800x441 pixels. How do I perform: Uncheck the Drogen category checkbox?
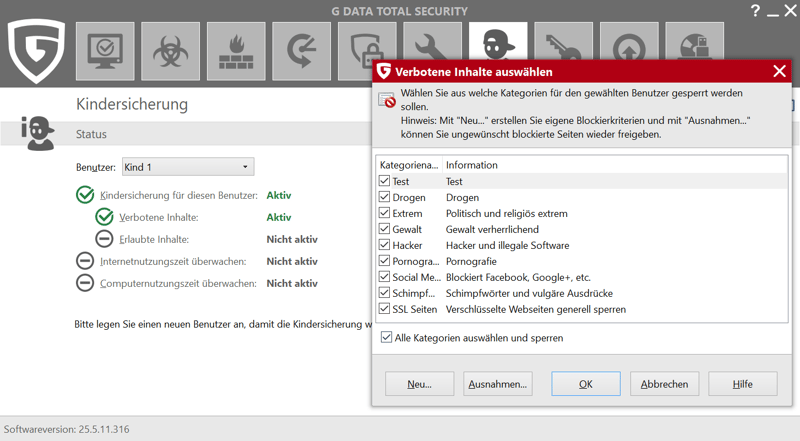click(x=384, y=197)
